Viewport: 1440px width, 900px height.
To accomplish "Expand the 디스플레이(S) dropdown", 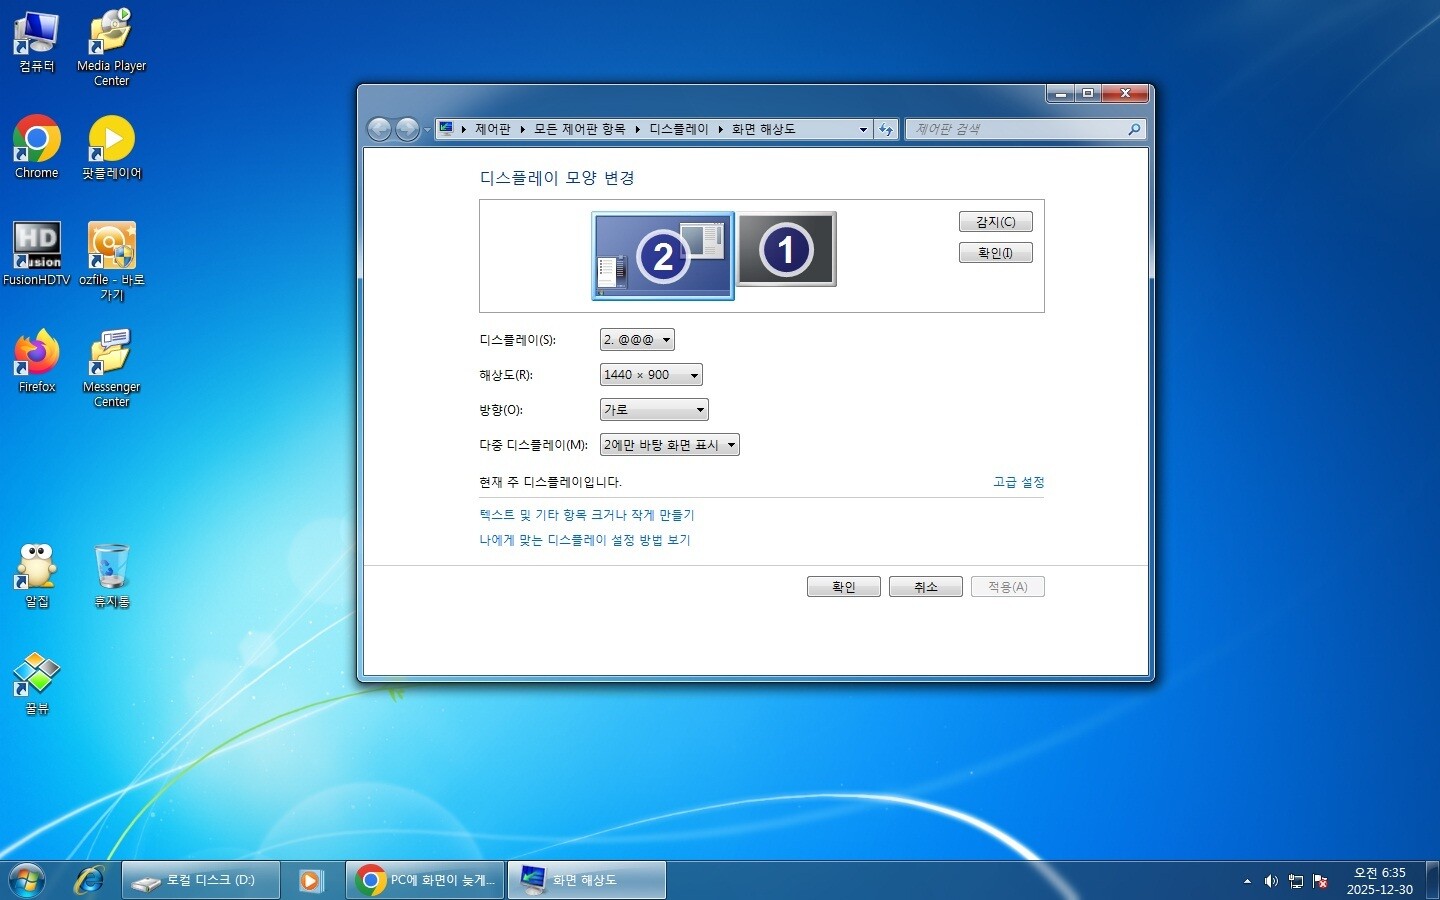I will tap(637, 340).
